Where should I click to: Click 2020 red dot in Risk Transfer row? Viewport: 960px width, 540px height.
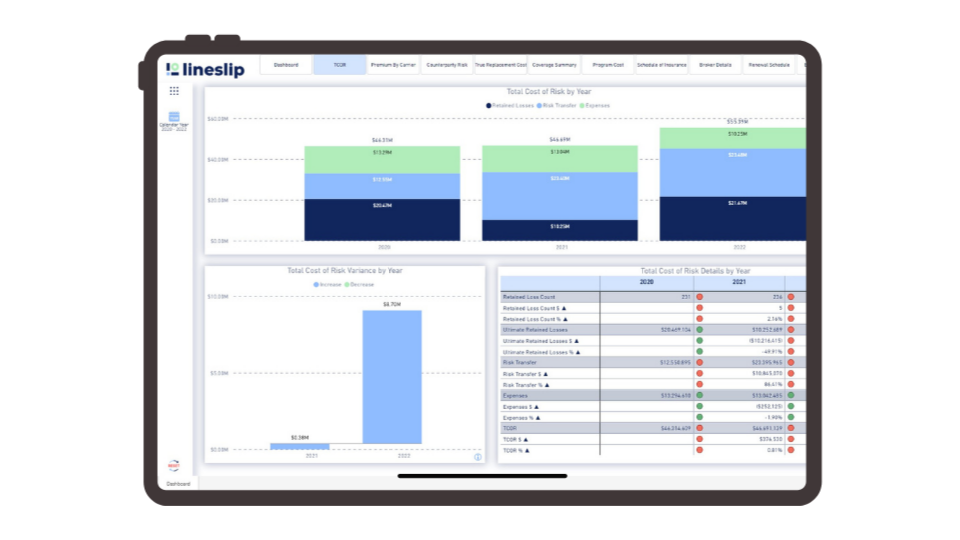[699, 362]
